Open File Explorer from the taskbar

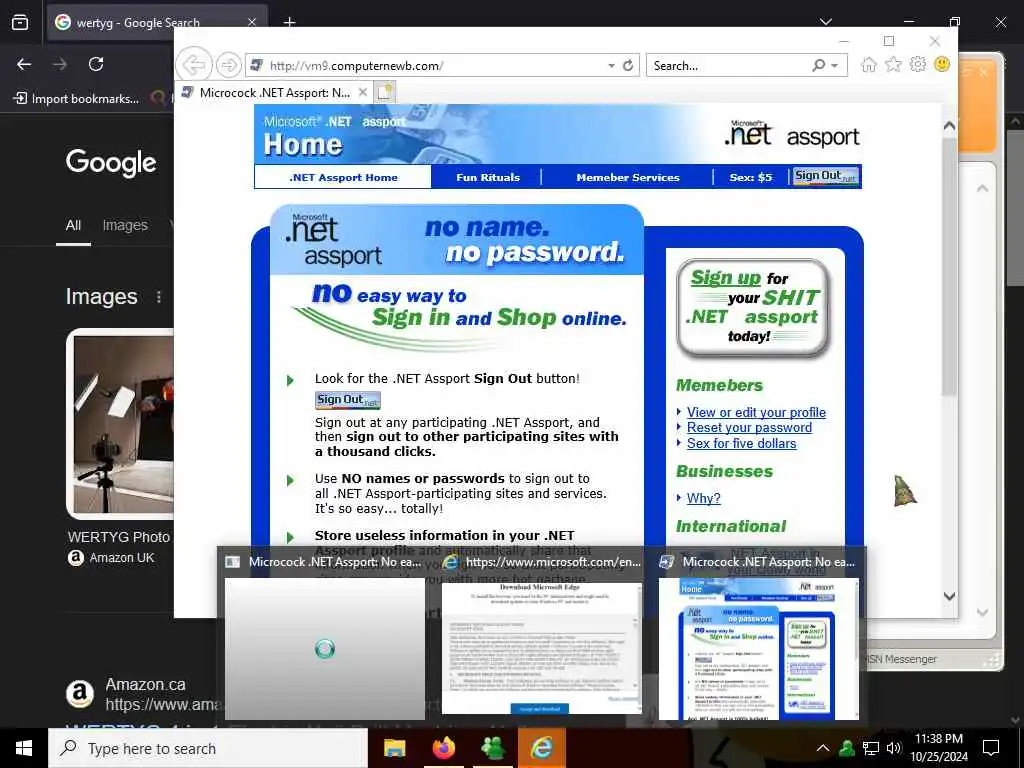tap(394, 748)
